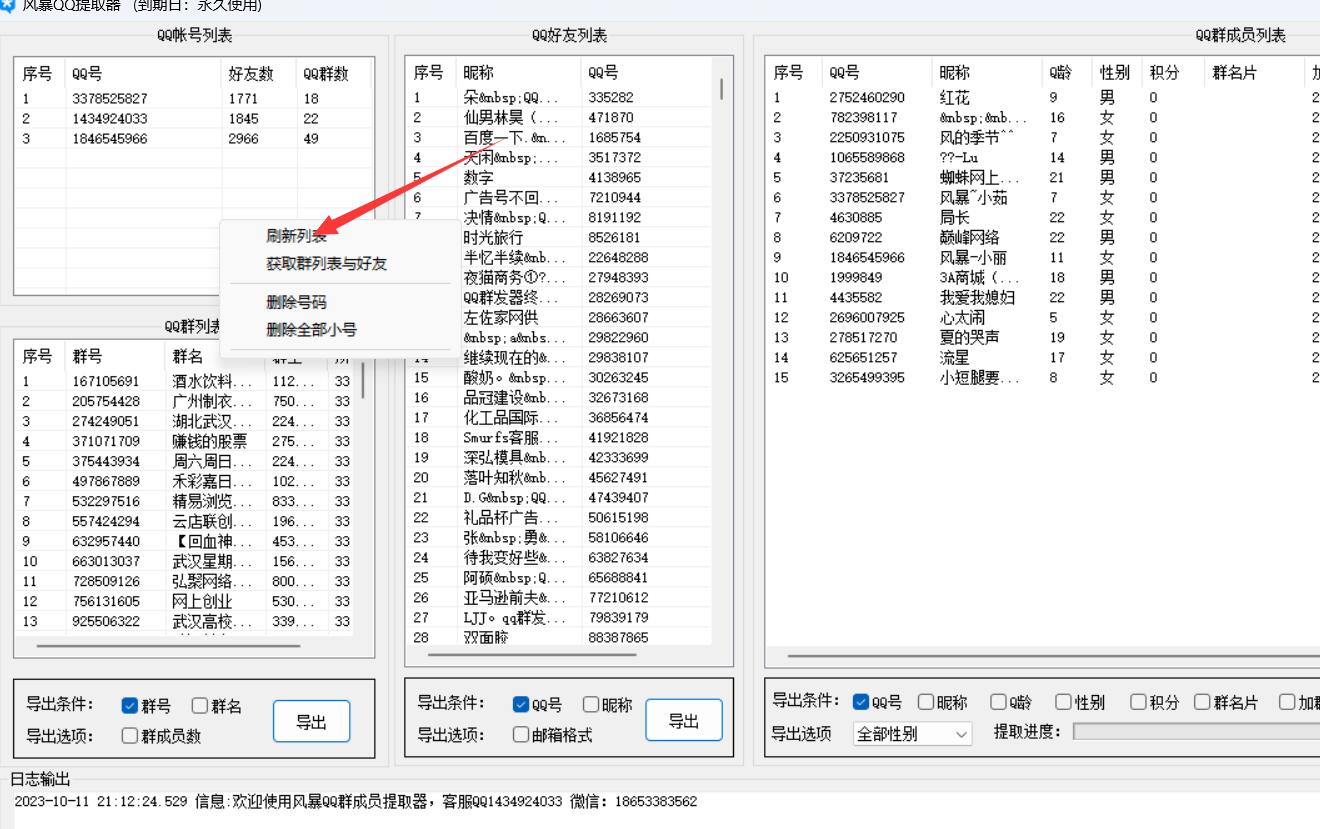1320x829 pixels.
Task: Click Q龄 column header in member list
Action: 1067,73
